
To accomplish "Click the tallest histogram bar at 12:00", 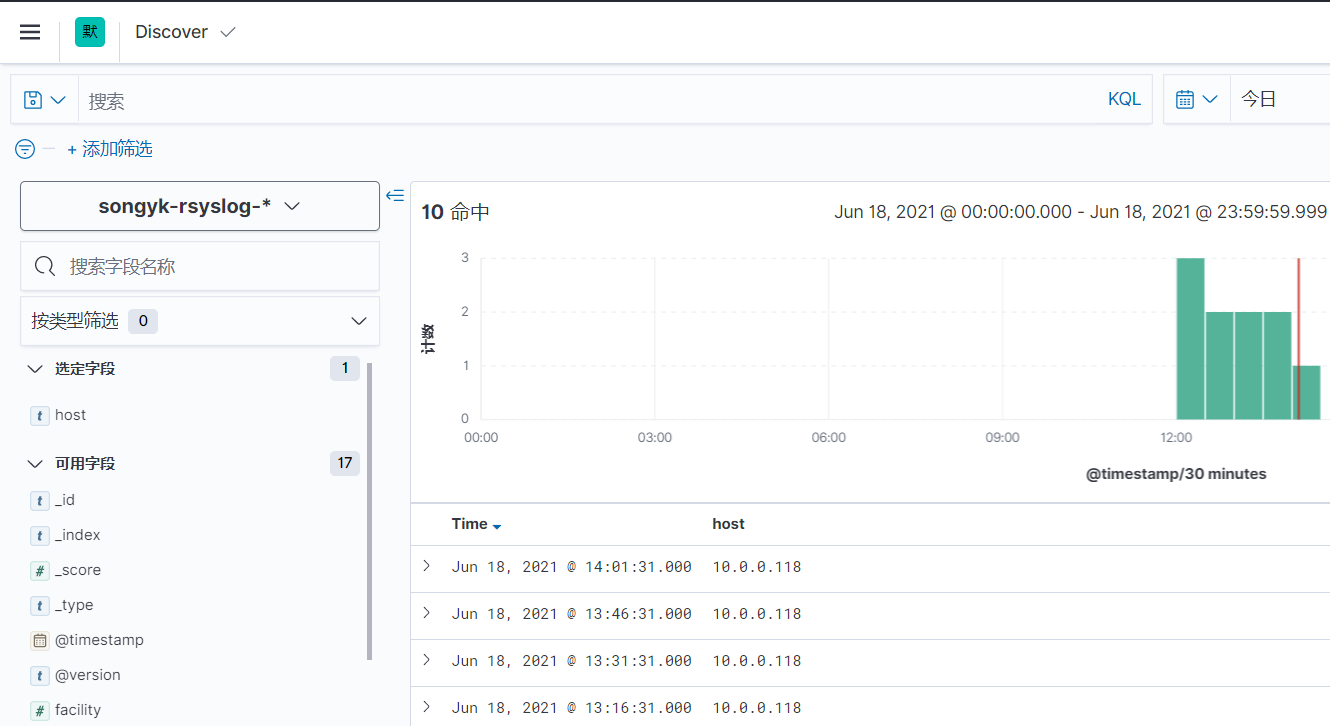I will 1190,339.
